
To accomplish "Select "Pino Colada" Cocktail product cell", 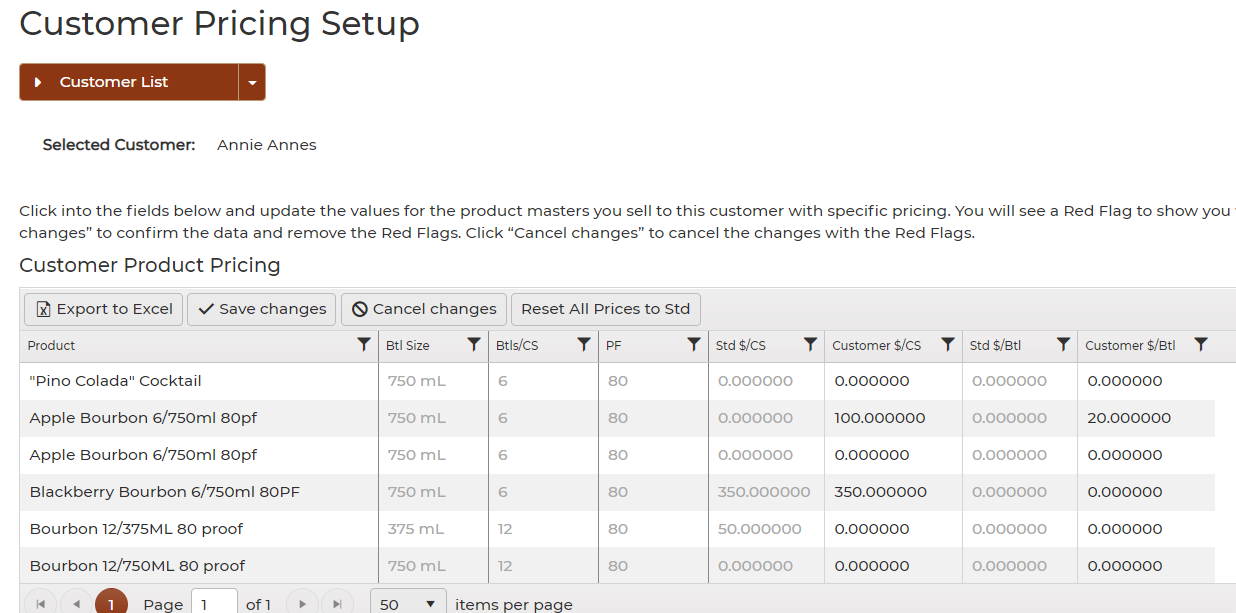I will click(199, 381).
